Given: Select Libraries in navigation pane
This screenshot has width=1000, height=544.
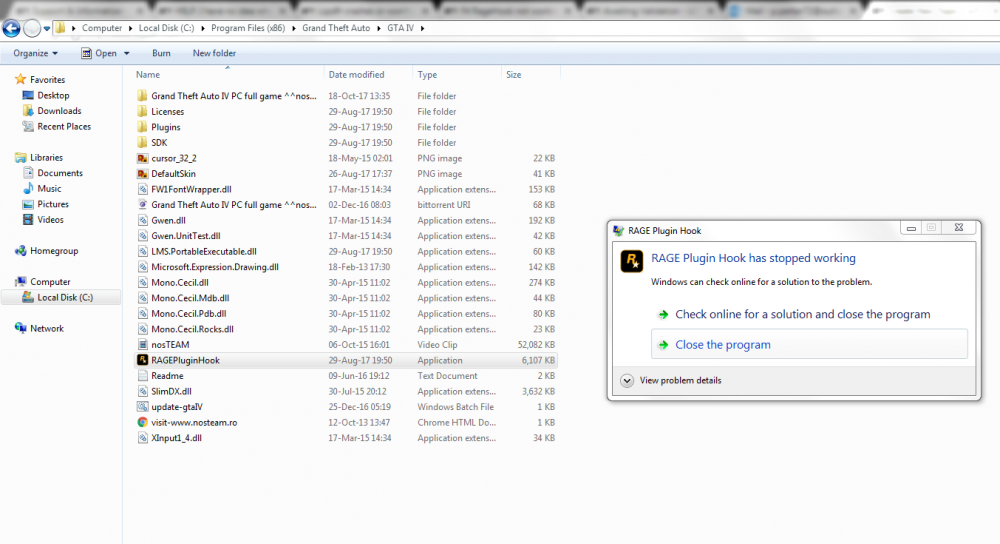Looking at the screenshot, I should (x=47, y=157).
